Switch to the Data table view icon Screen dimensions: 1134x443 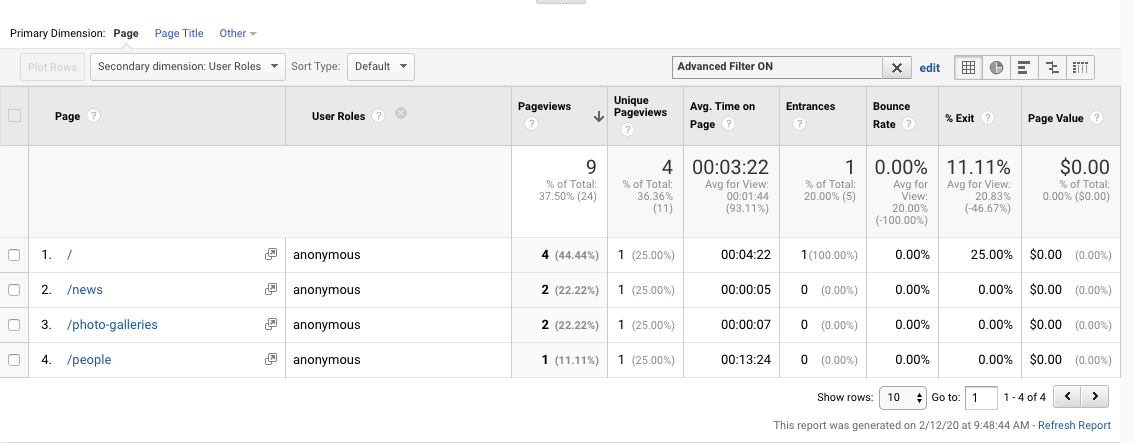(x=968, y=68)
